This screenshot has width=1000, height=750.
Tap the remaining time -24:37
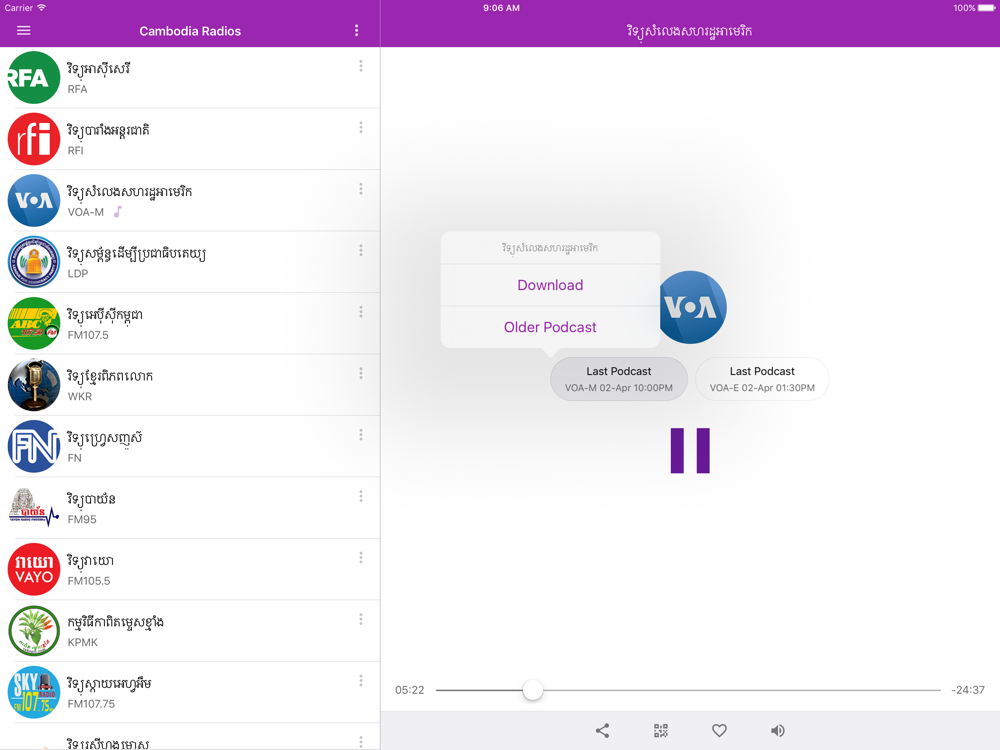coord(967,690)
